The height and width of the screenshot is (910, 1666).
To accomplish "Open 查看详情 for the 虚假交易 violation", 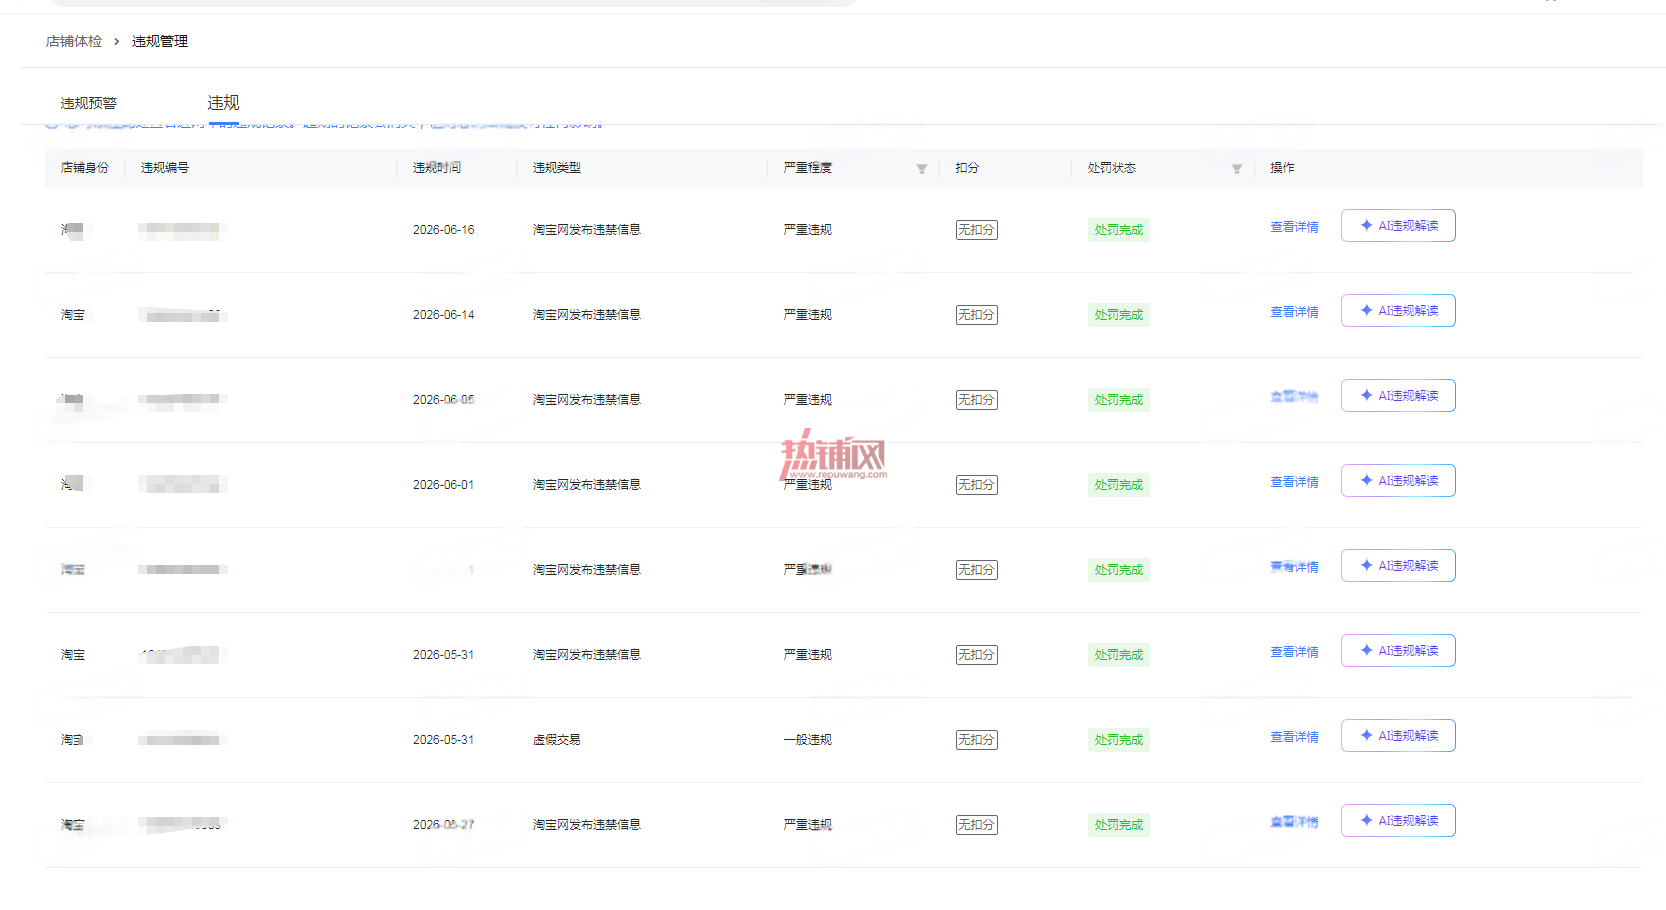I will (x=1294, y=737).
